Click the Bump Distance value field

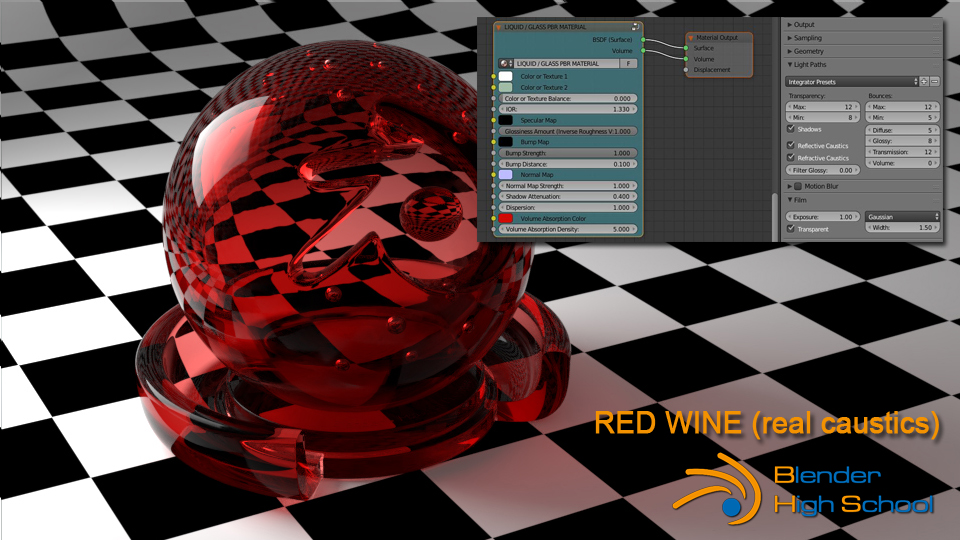[x=568, y=164]
